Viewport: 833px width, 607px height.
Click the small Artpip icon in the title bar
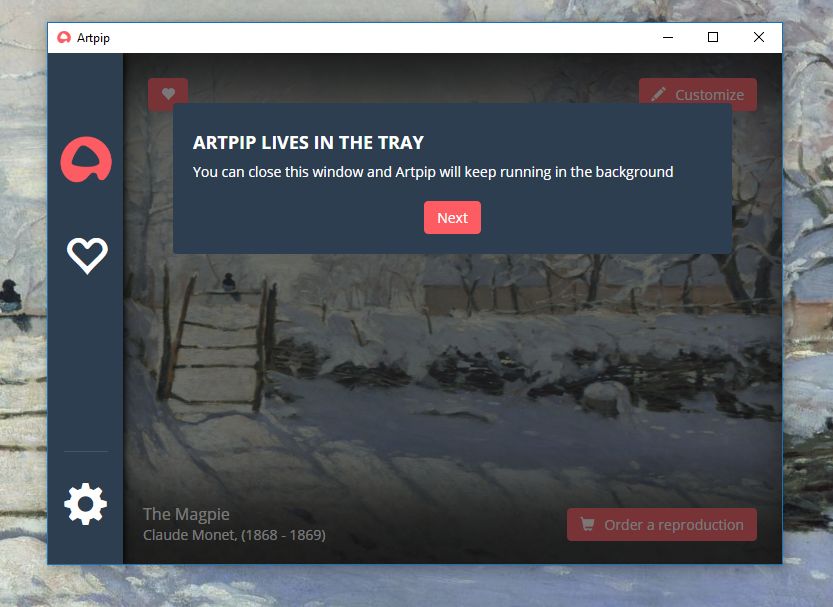[x=64, y=37]
